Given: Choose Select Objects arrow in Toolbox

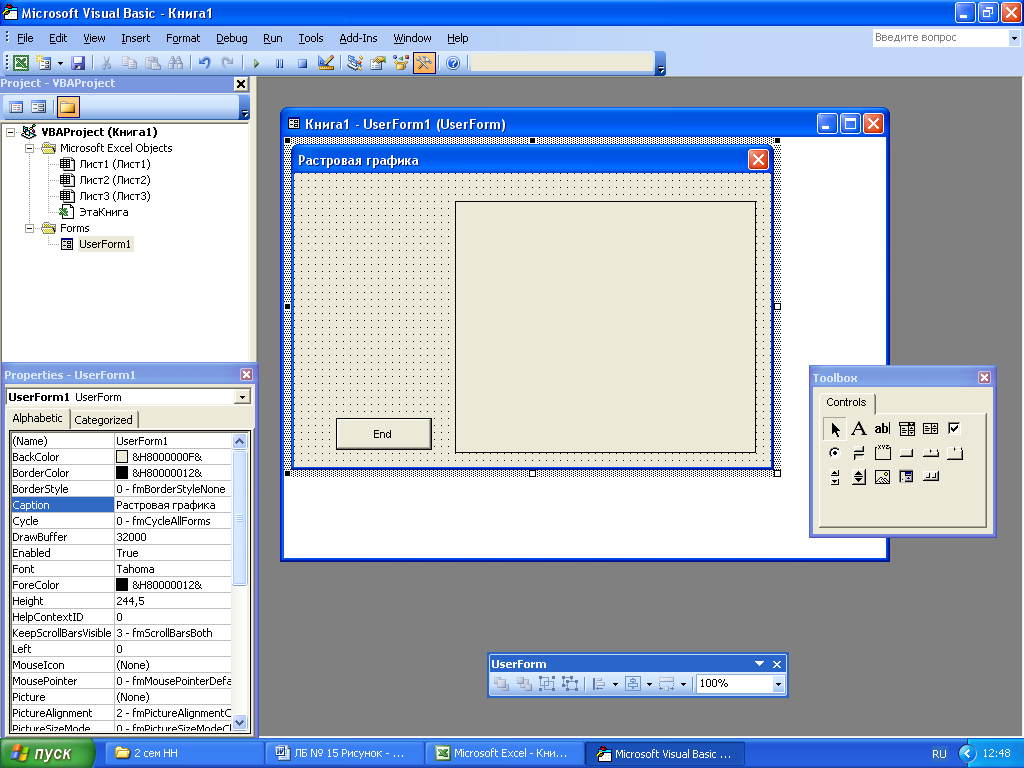Looking at the screenshot, I should (x=835, y=428).
